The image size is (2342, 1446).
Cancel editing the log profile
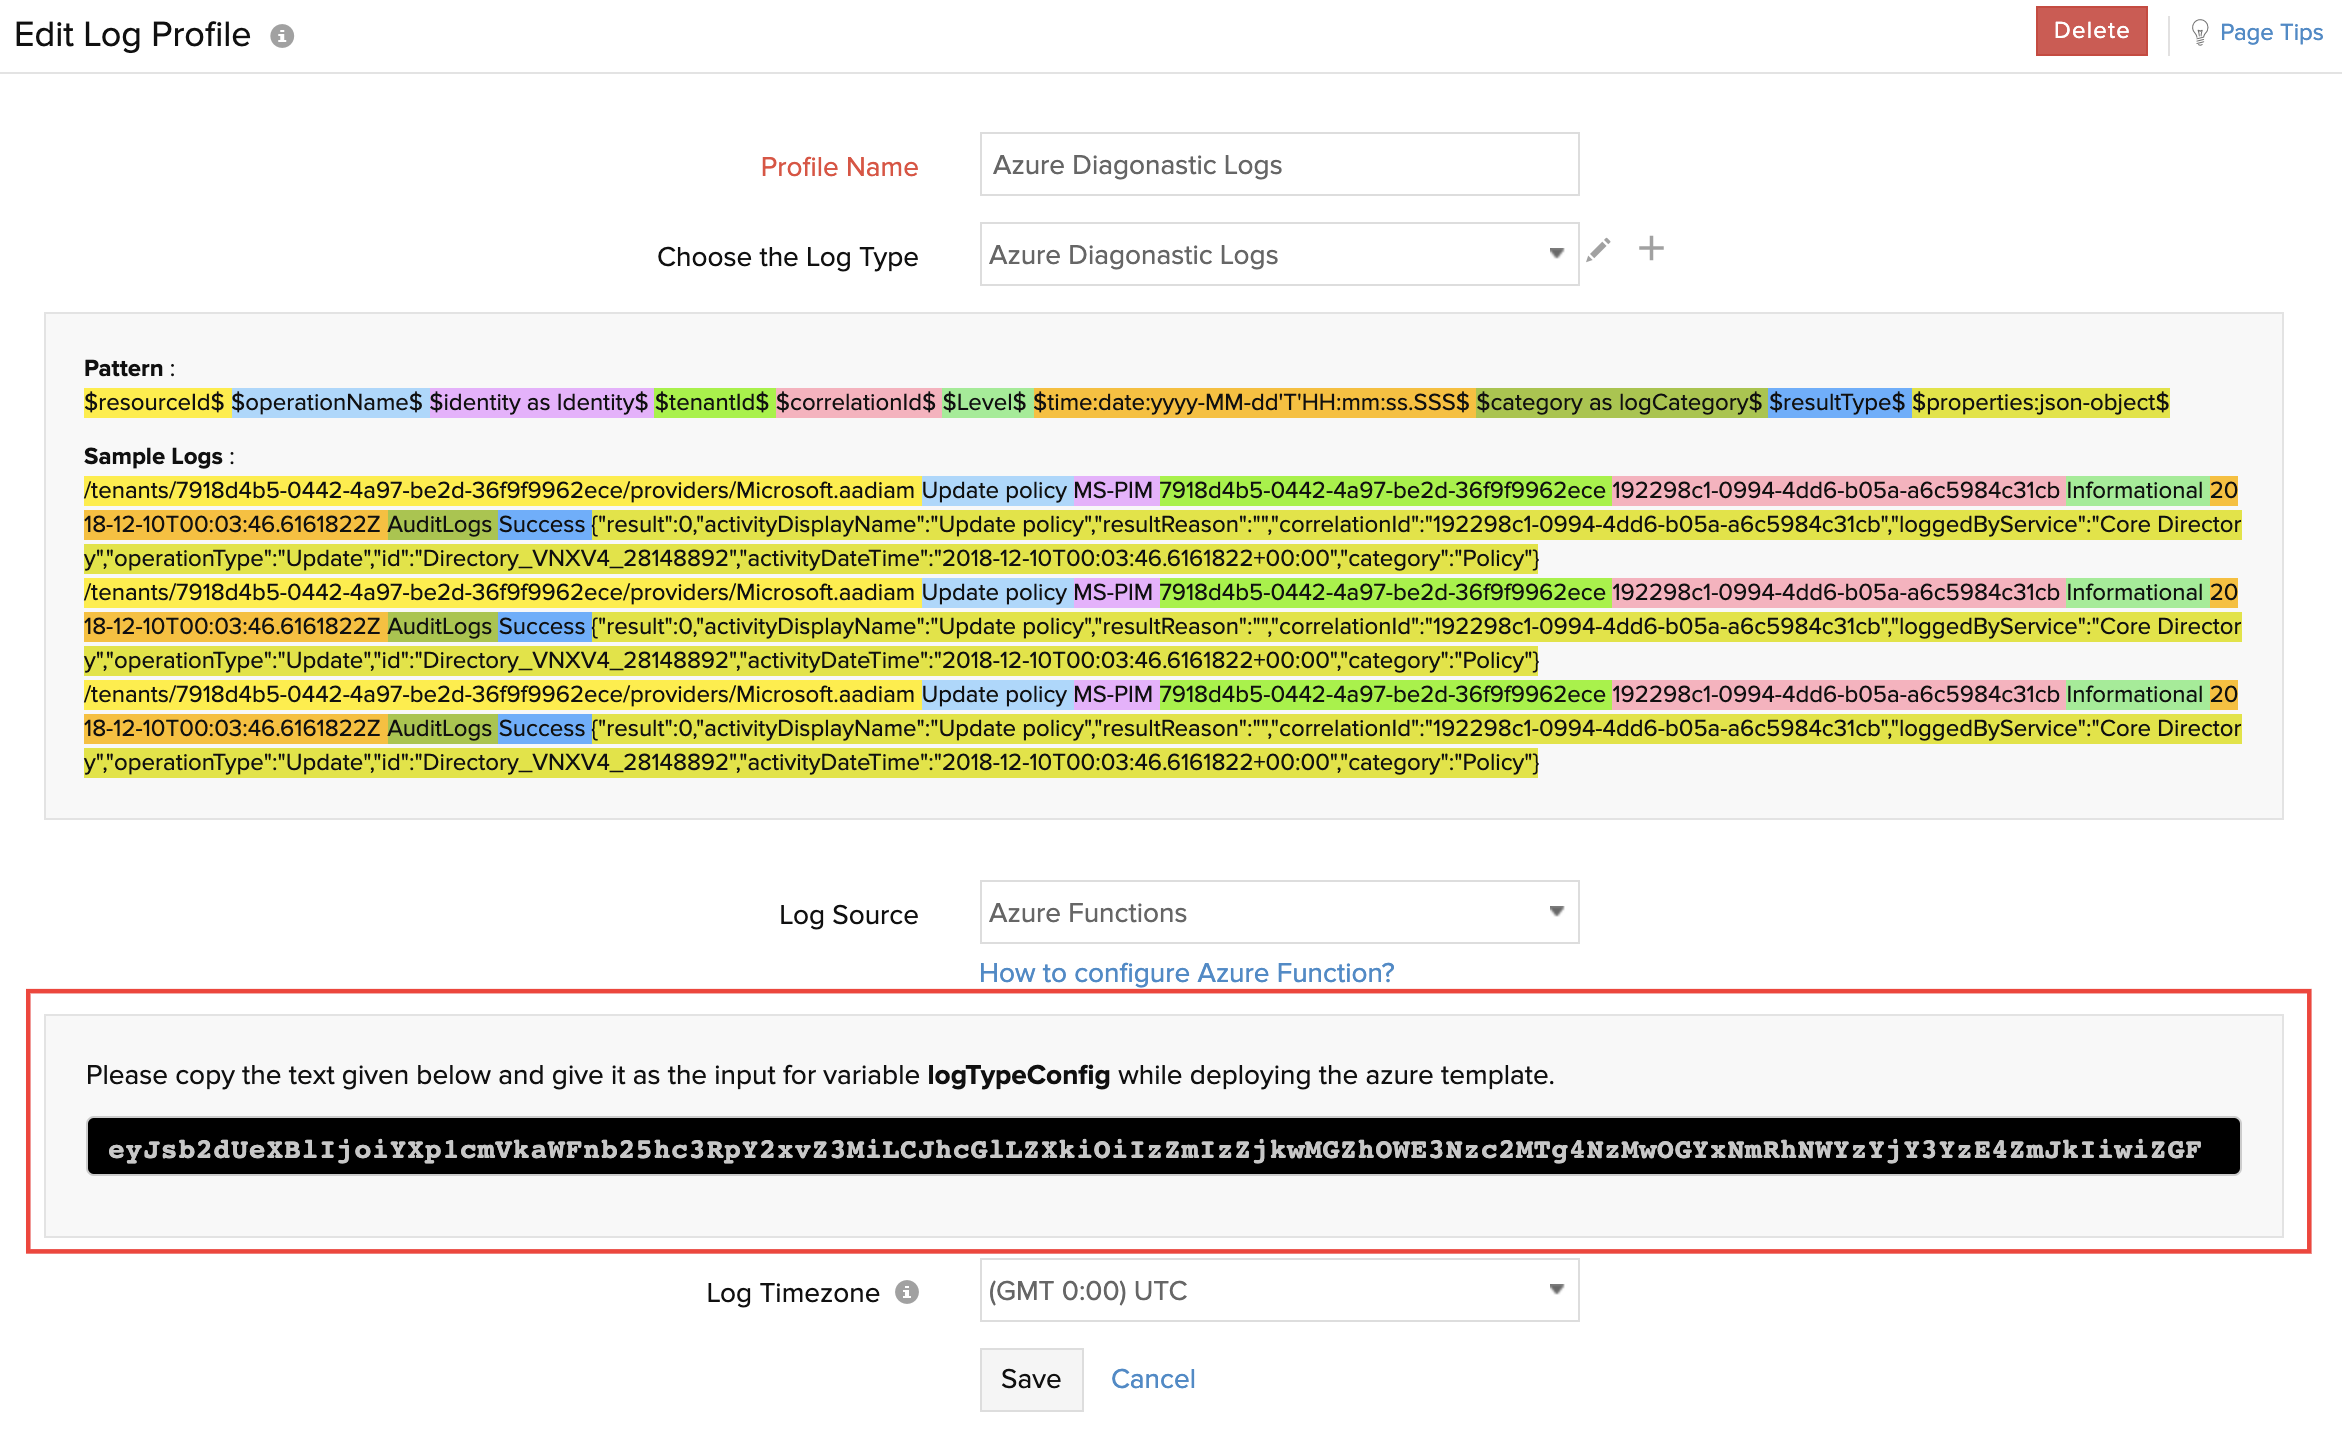click(x=1152, y=1379)
